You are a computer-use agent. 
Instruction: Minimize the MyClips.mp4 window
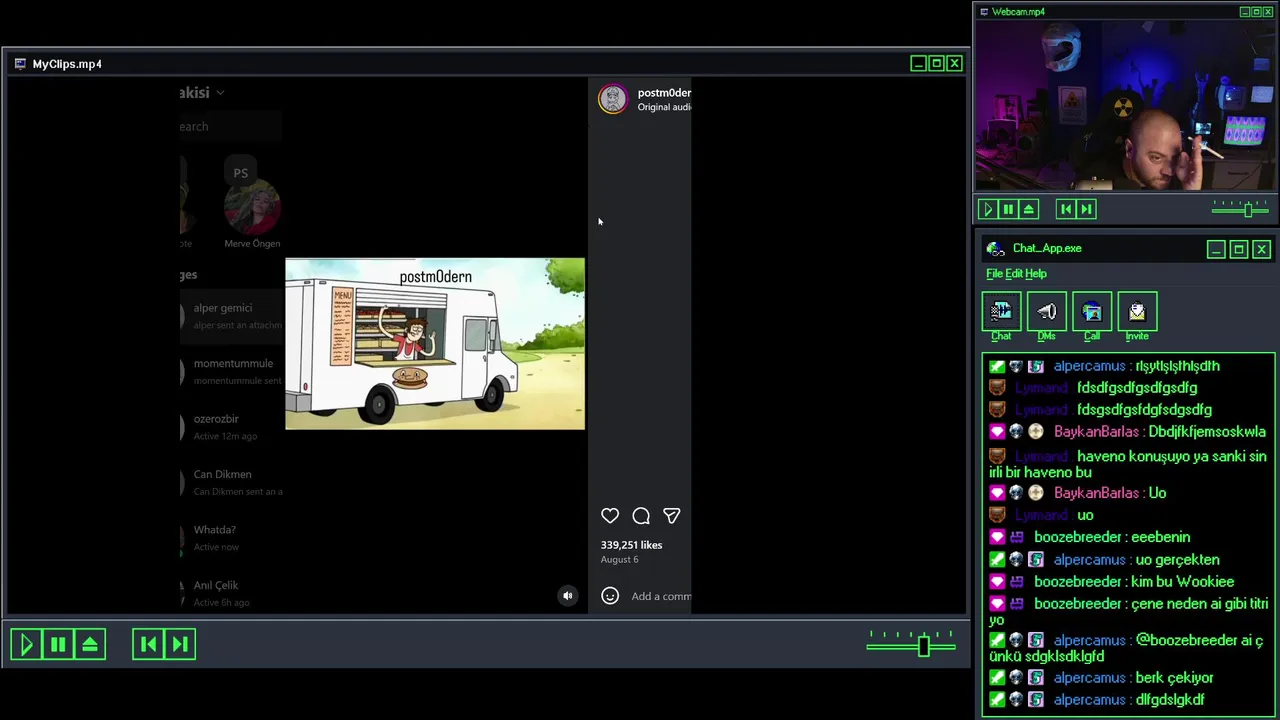coord(918,64)
